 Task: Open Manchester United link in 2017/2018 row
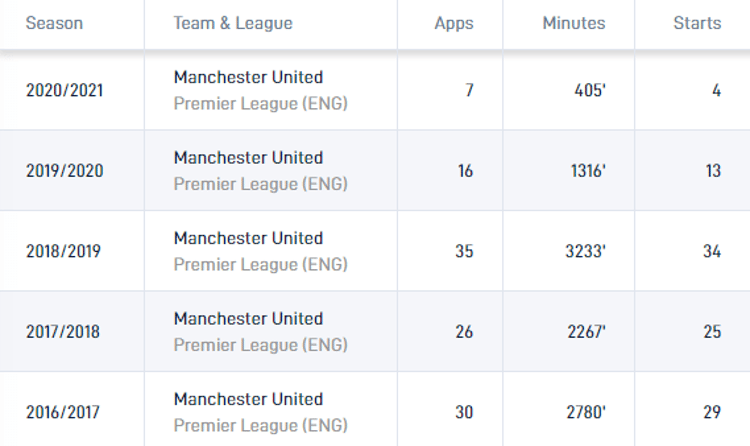(x=248, y=319)
